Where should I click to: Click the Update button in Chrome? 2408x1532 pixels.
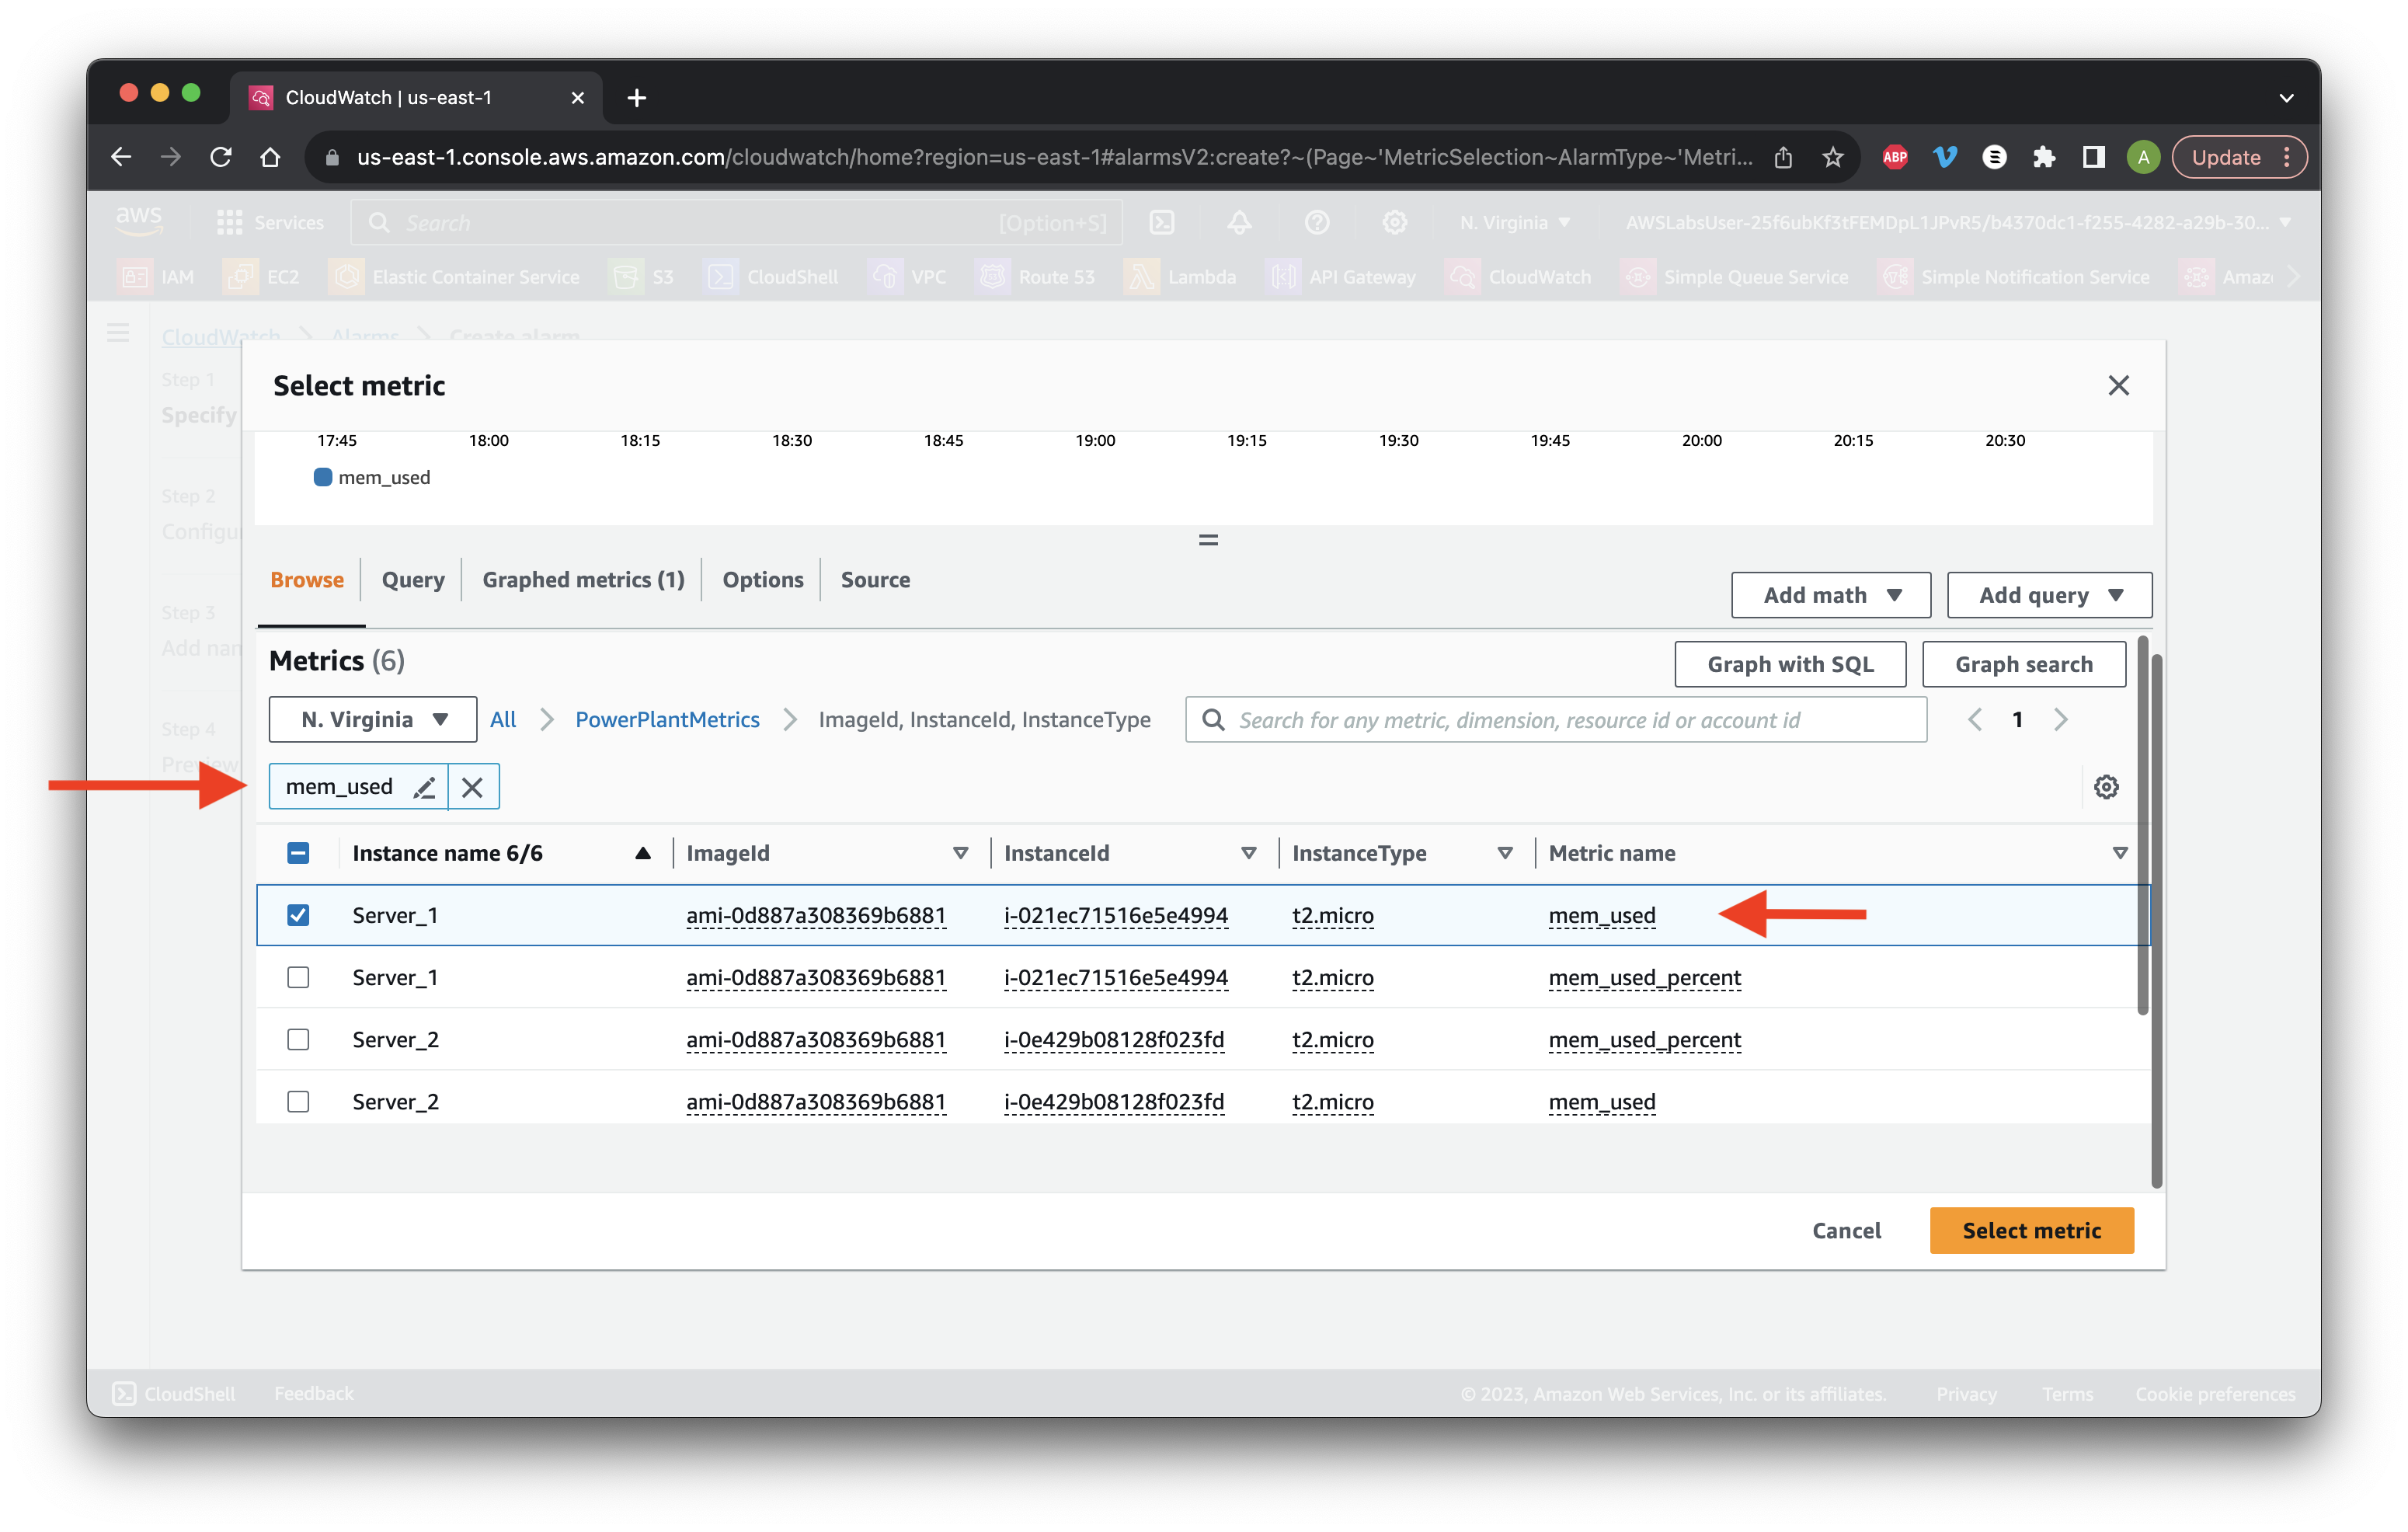[x=2239, y=157]
